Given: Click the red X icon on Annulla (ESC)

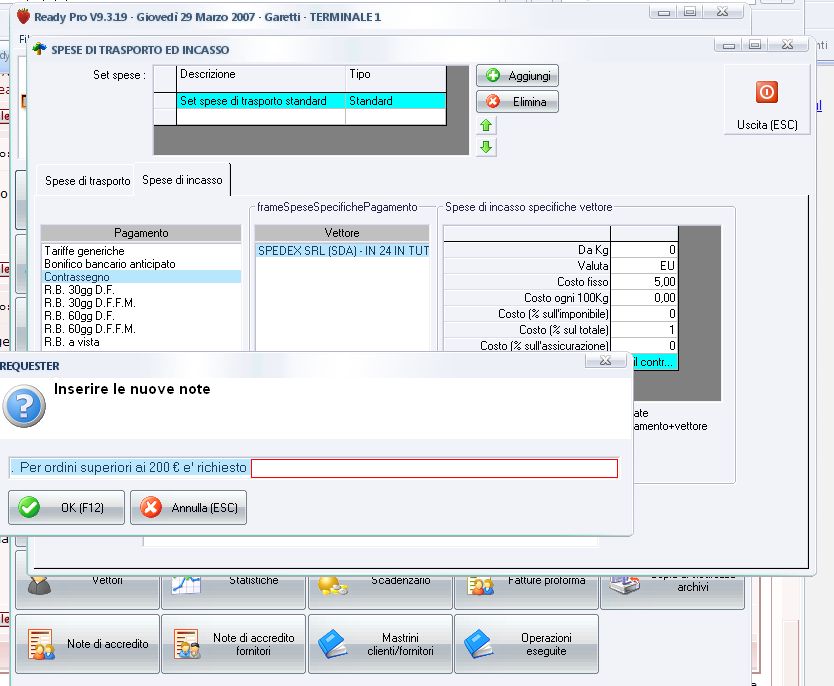Looking at the screenshot, I should click(151, 507).
